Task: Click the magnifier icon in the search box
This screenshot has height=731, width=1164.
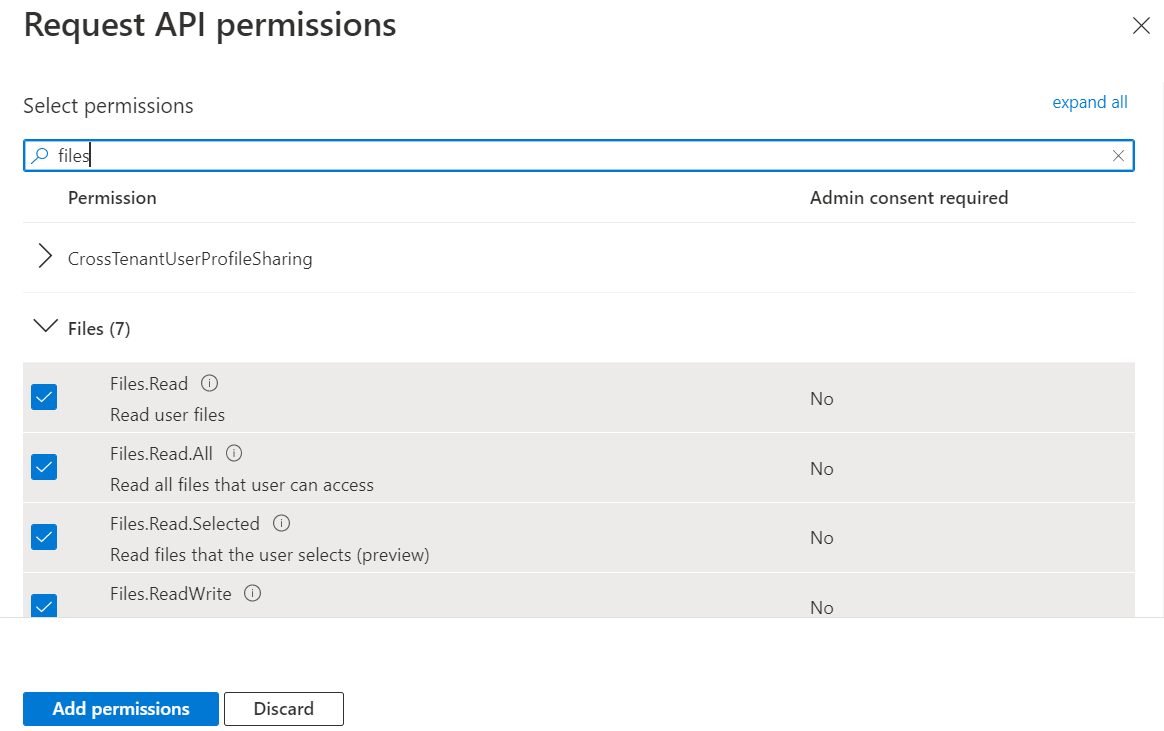Action: click(40, 156)
